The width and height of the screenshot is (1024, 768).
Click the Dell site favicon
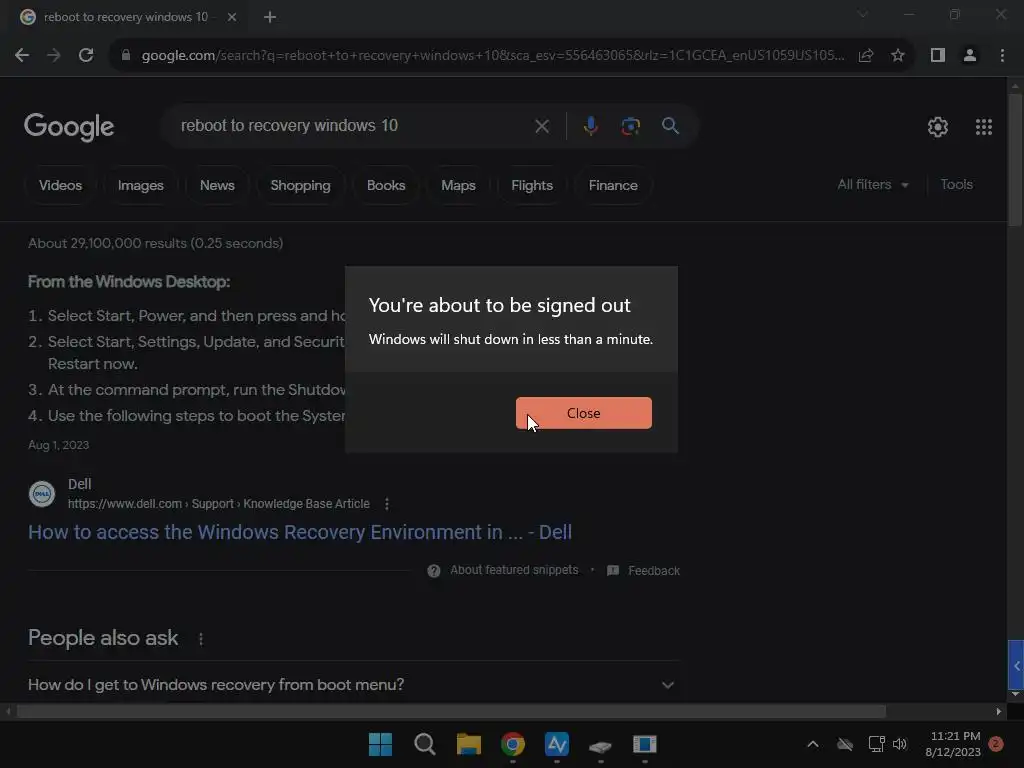point(42,494)
